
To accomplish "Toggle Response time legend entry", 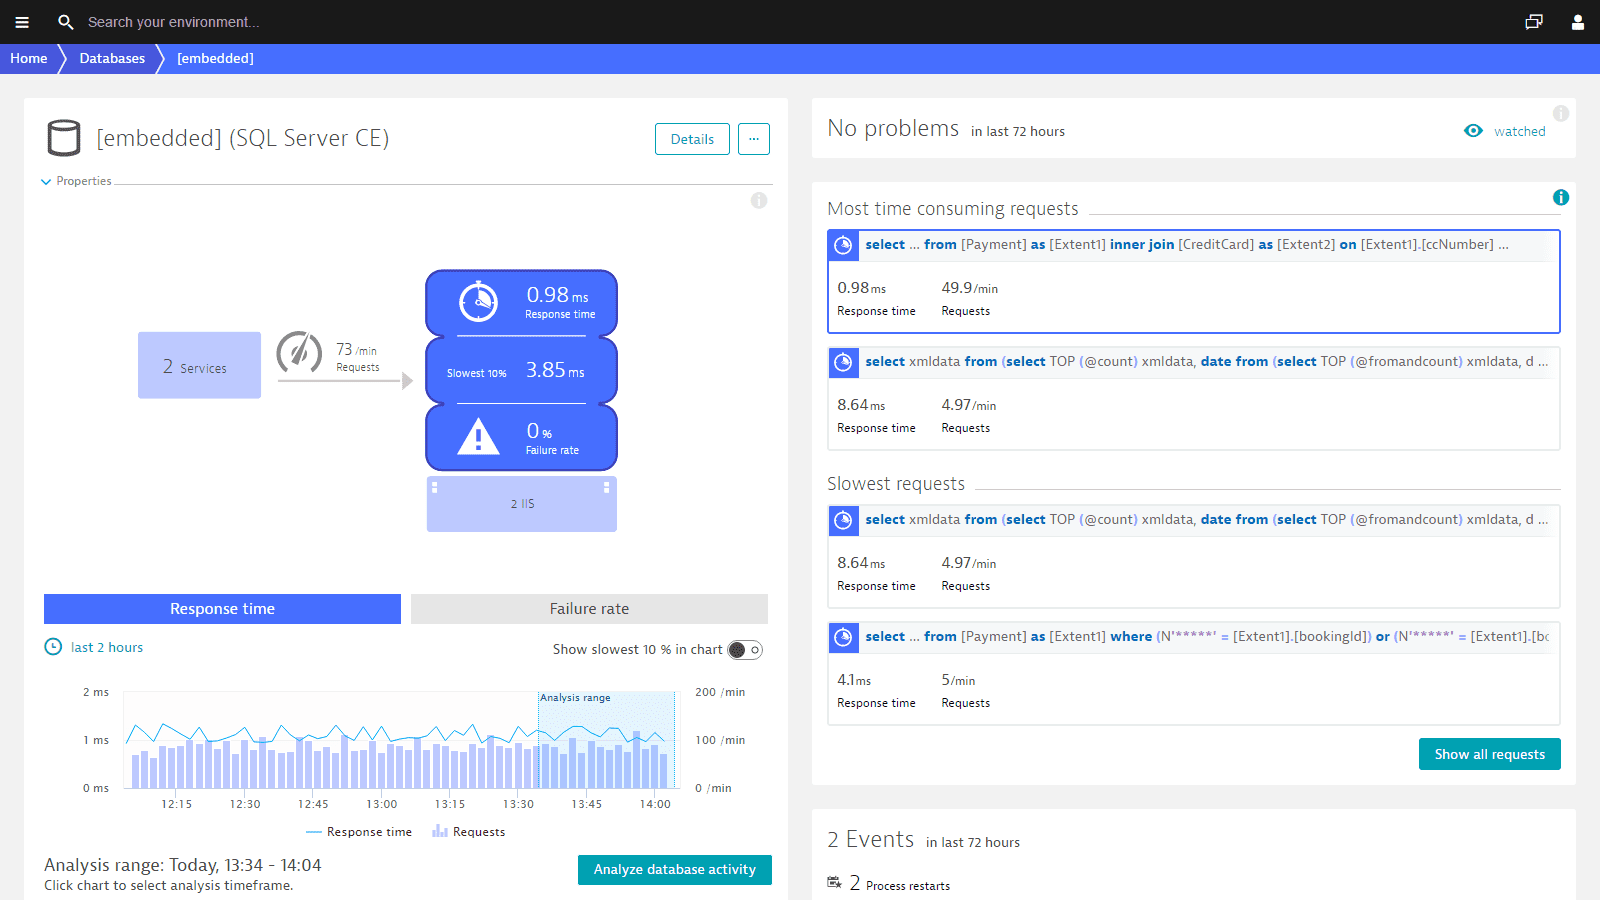I will pos(359,832).
